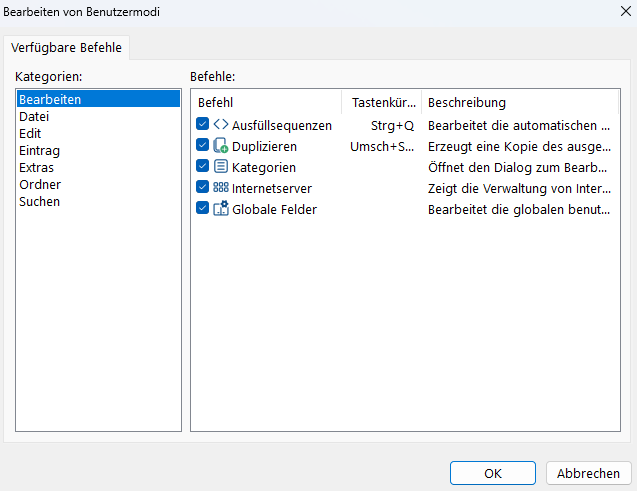
Task: Sort by the Befehl column header
Action: pos(266,102)
